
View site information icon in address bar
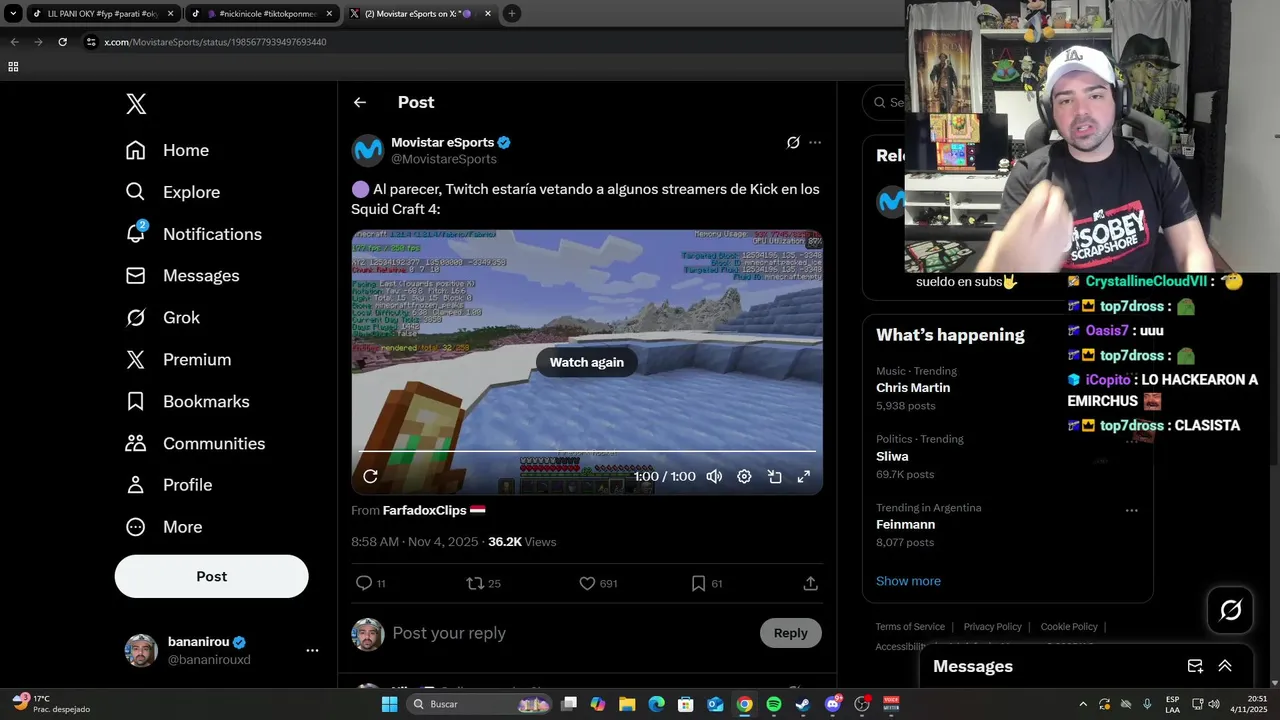coord(91,42)
